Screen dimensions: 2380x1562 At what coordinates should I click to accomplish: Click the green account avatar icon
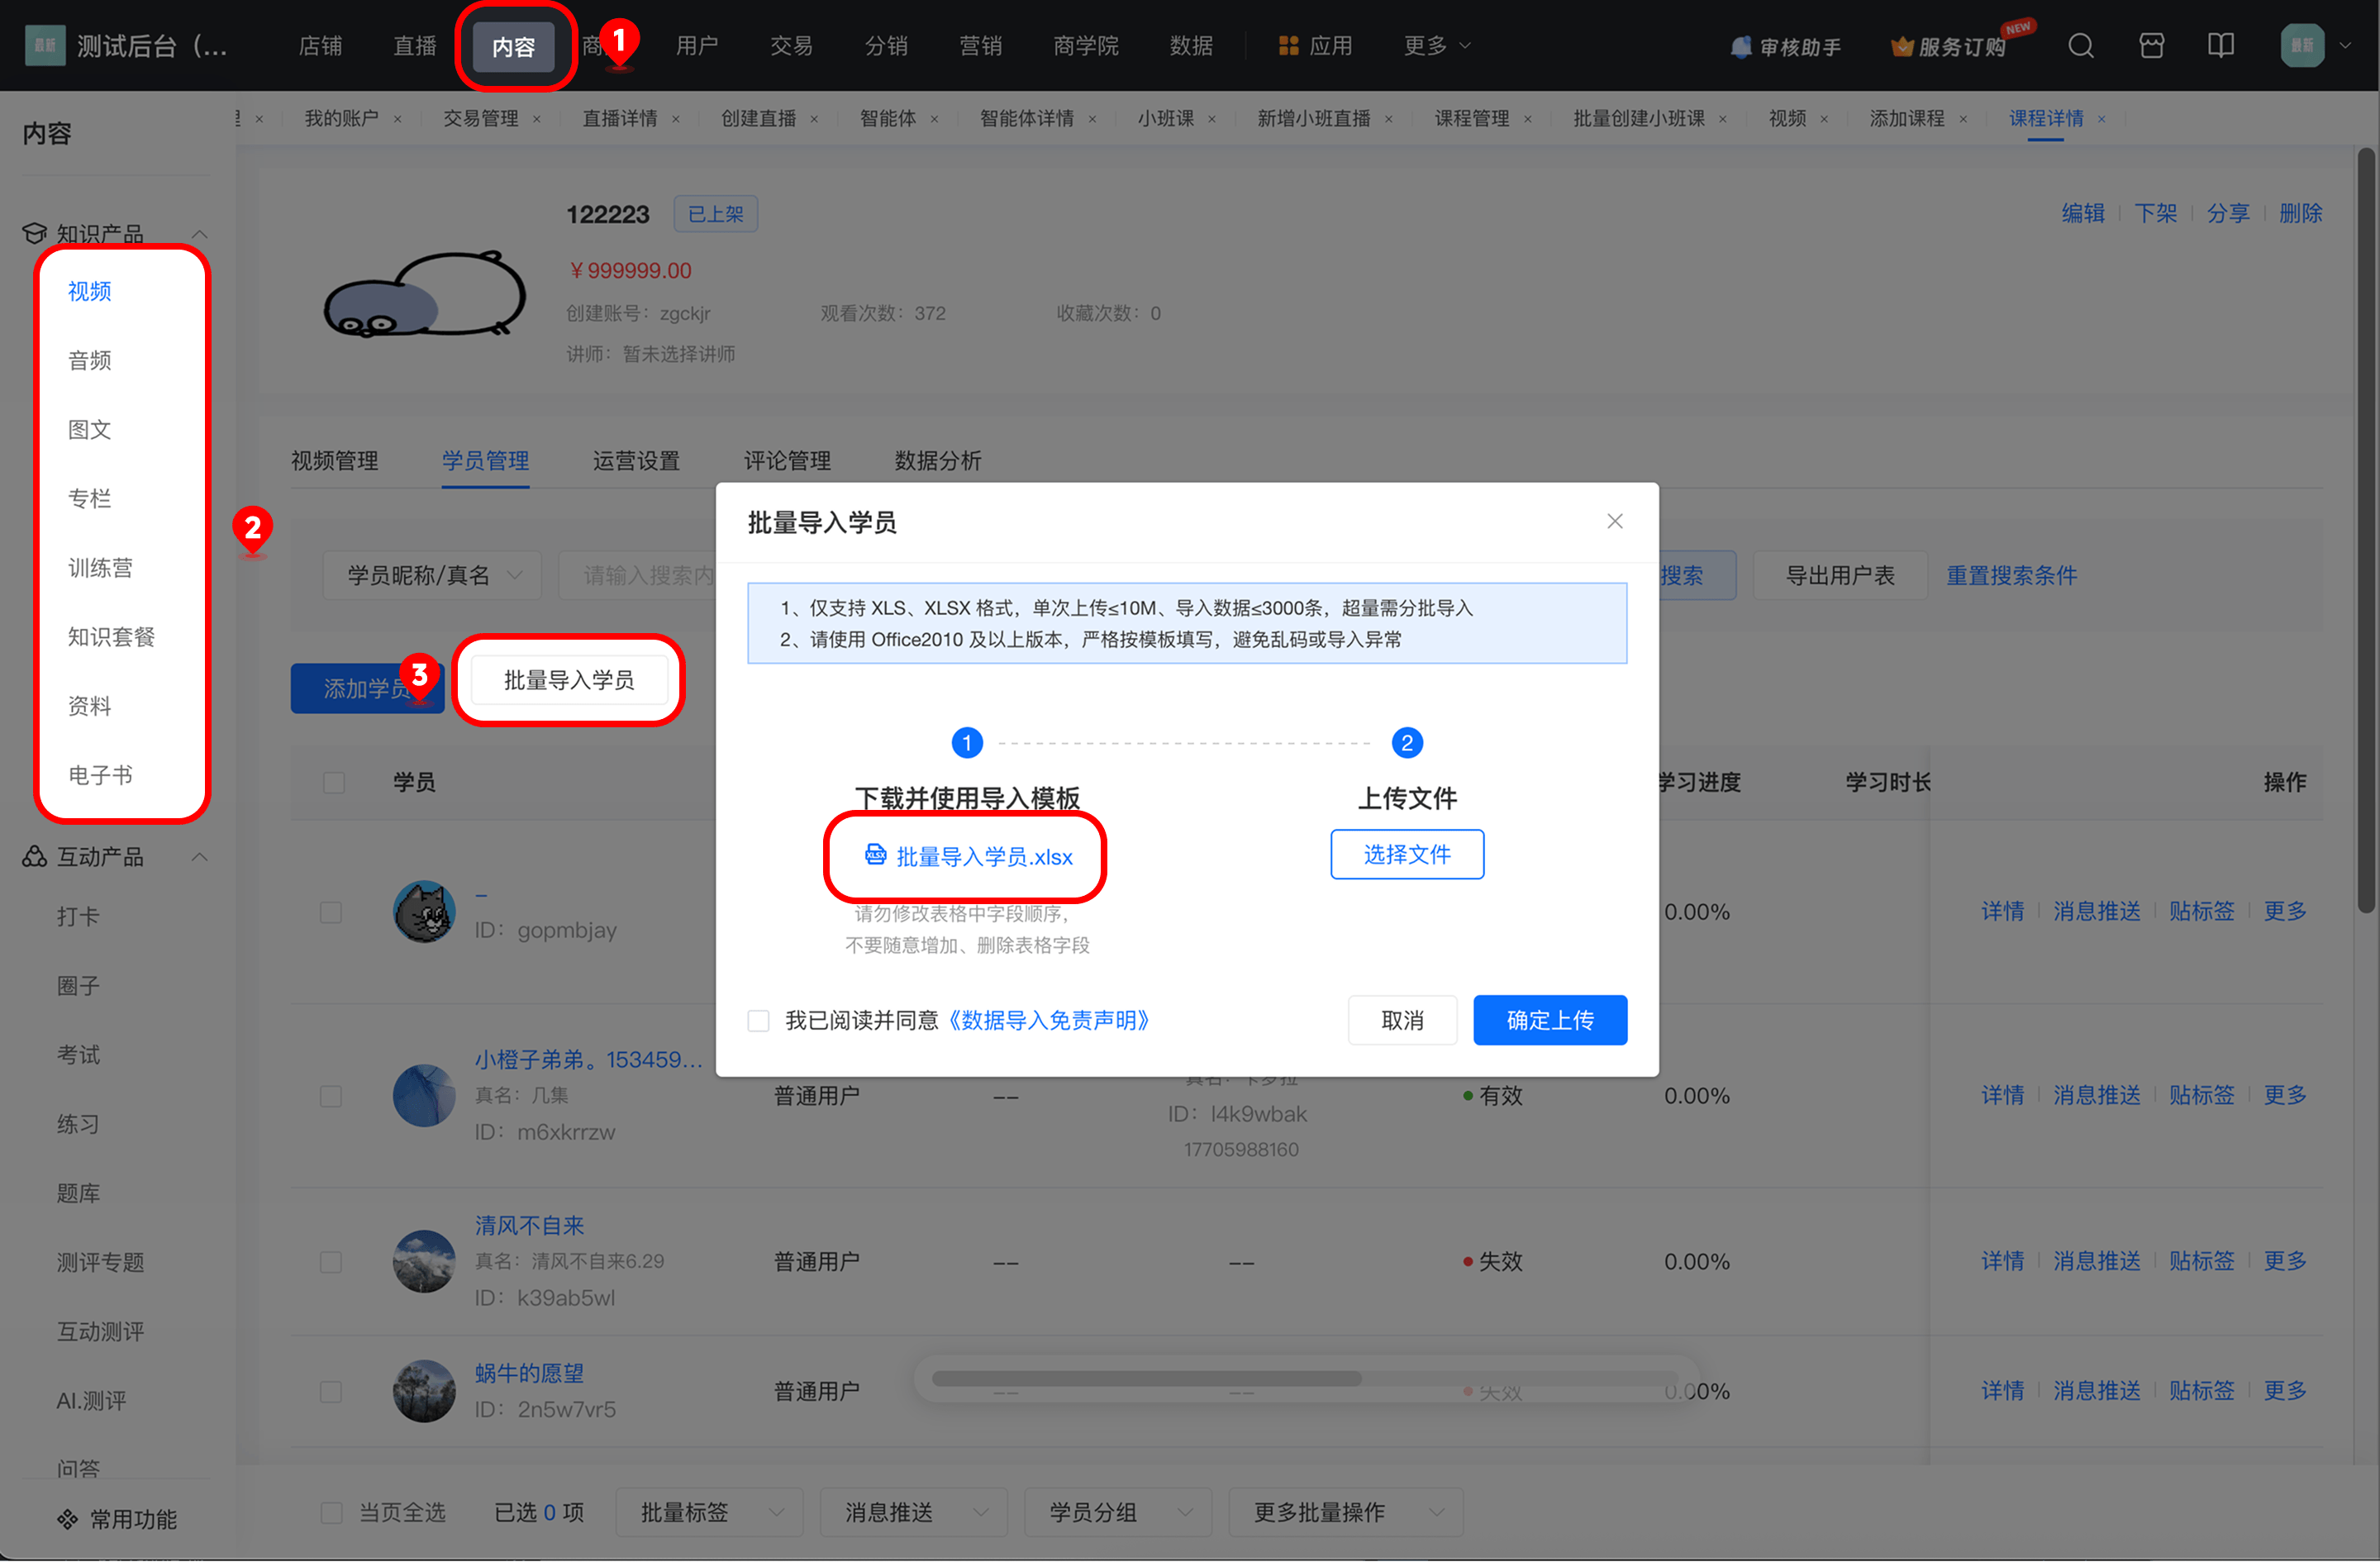[x=2302, y=46]
